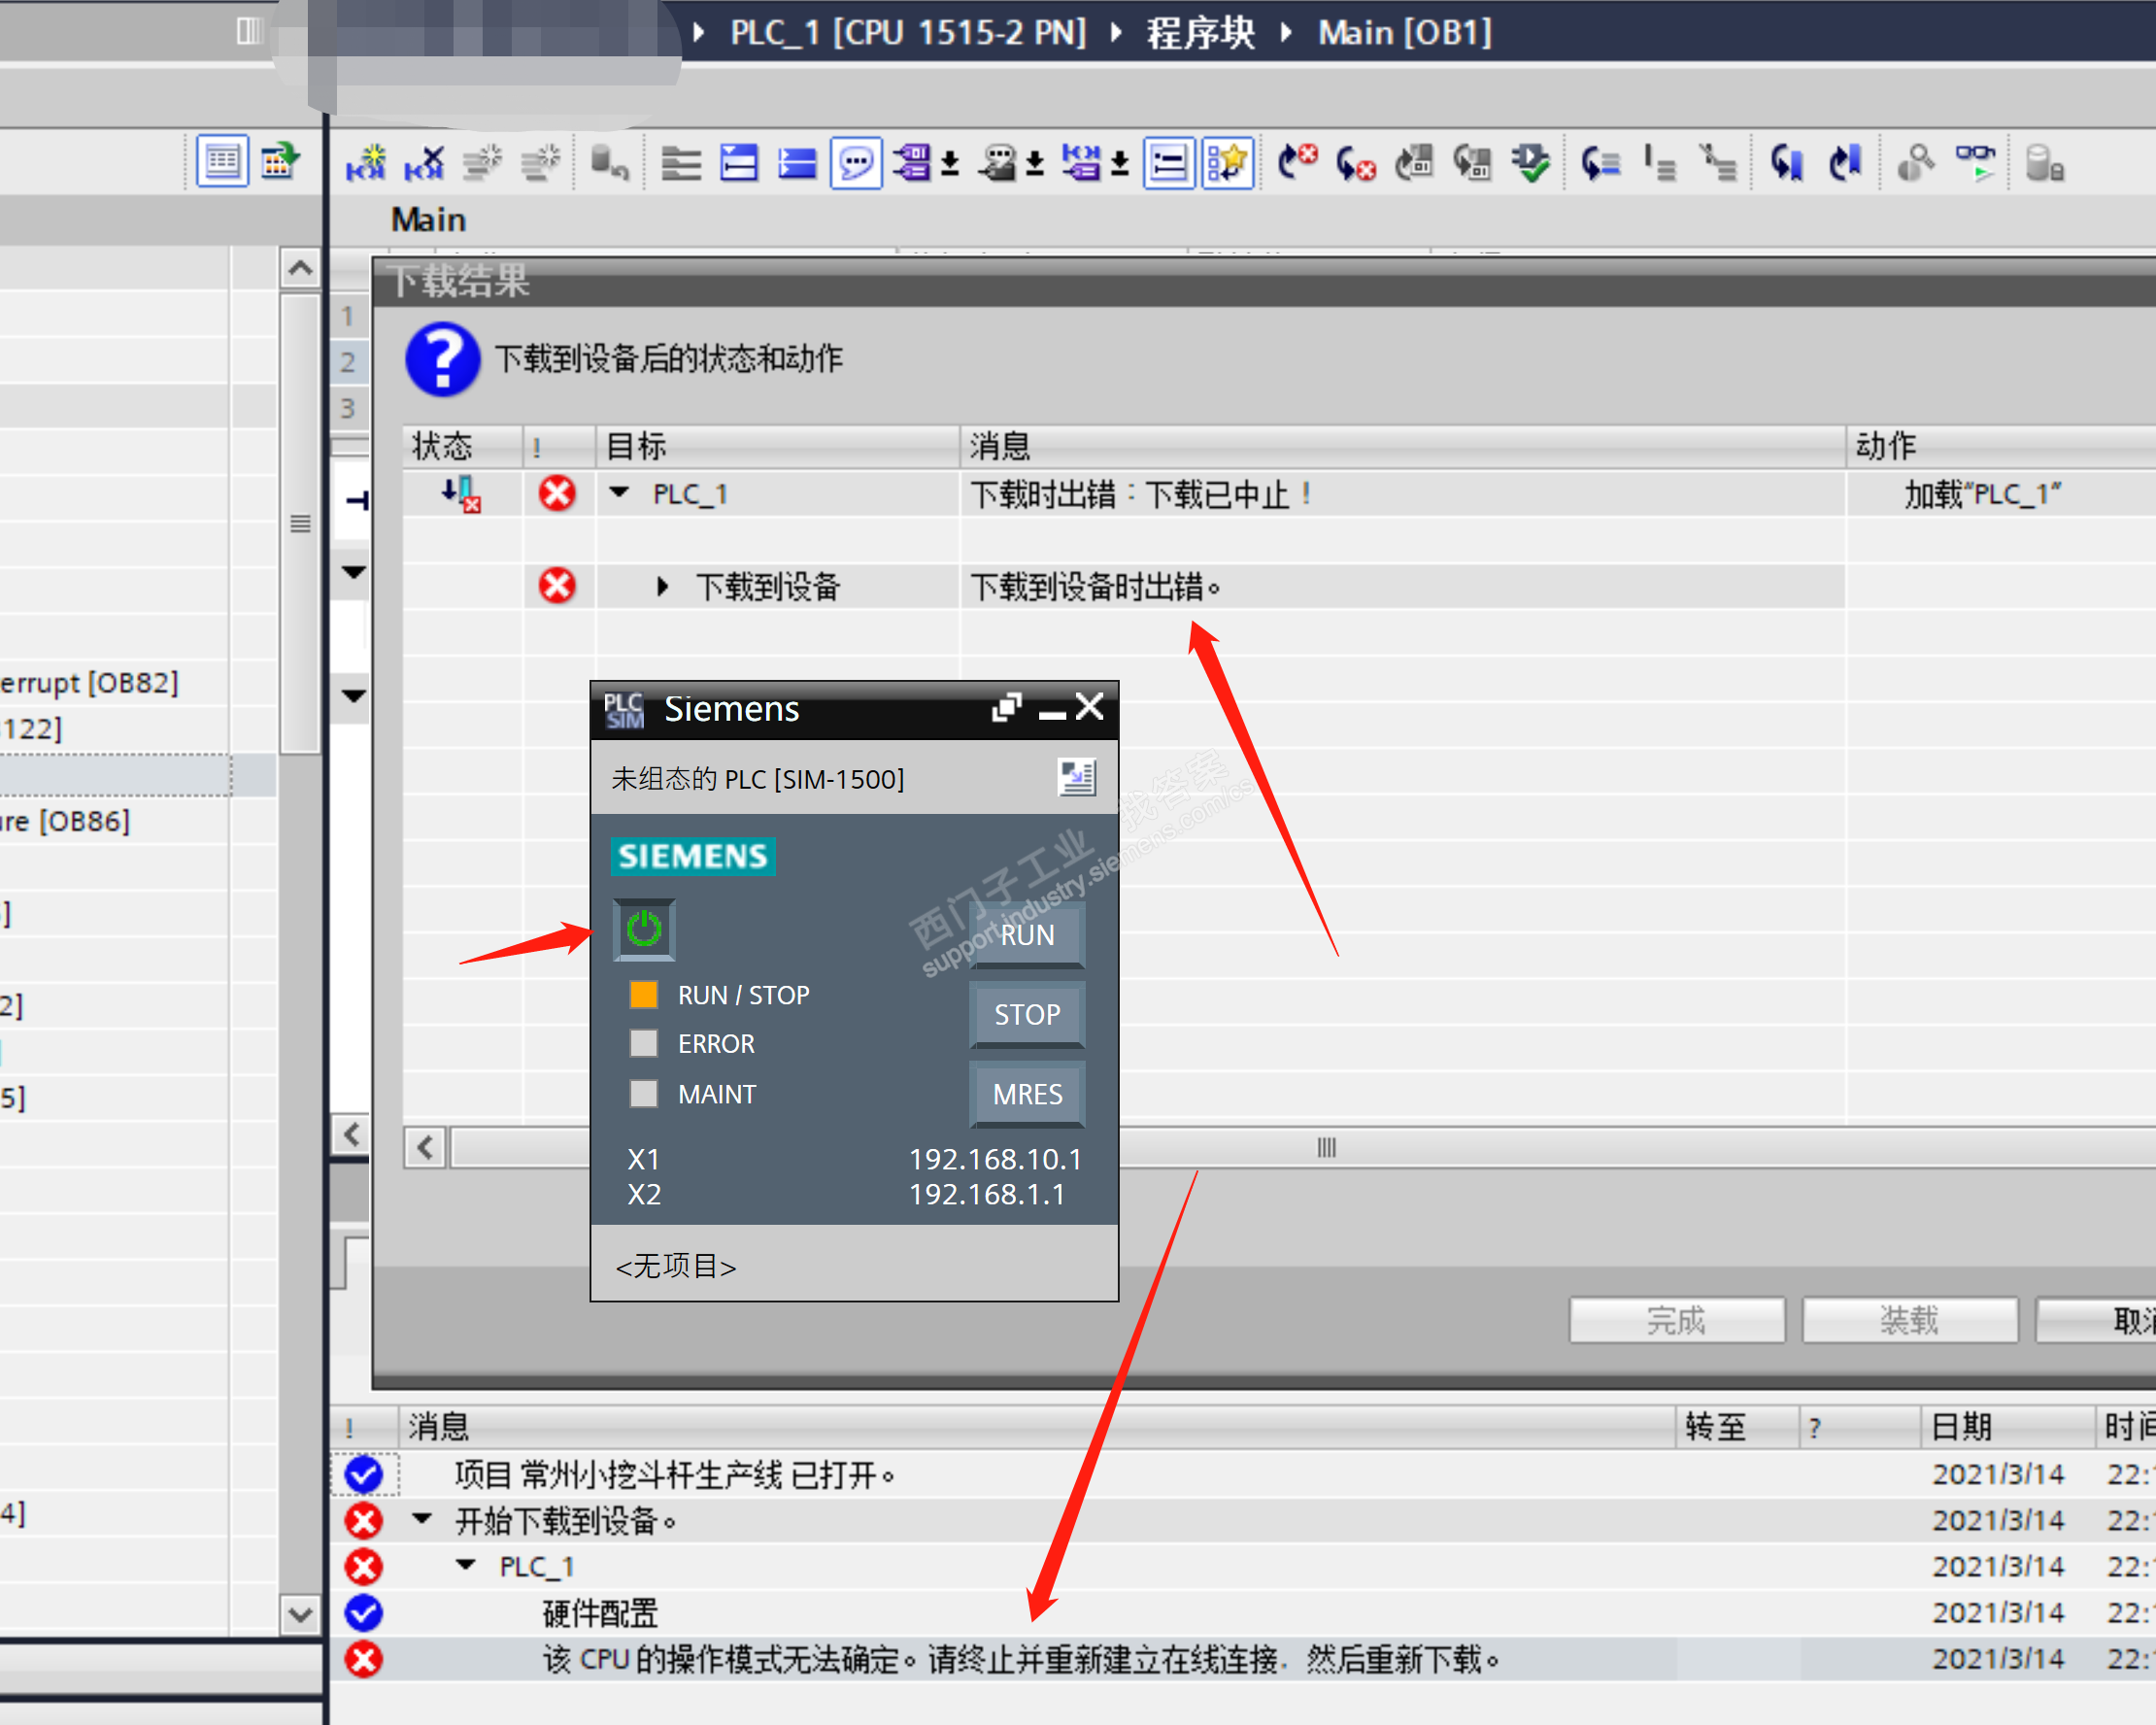2156x1725 pixels.
Task: Toggle network comments speech-bubble icon
Action: tap(856, 162)
